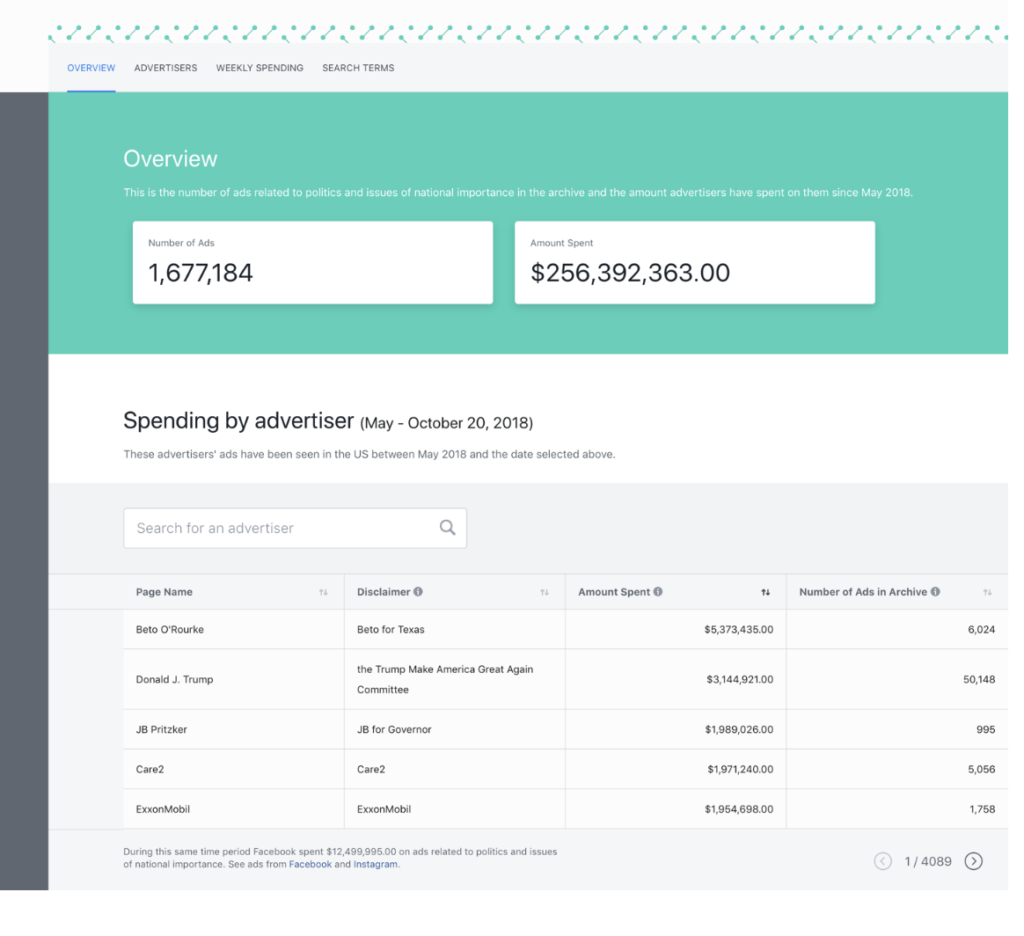The height and width of the screenshot is (936, 1024).
Task: Go to next page arrow
Action: (x=973, y=861)
